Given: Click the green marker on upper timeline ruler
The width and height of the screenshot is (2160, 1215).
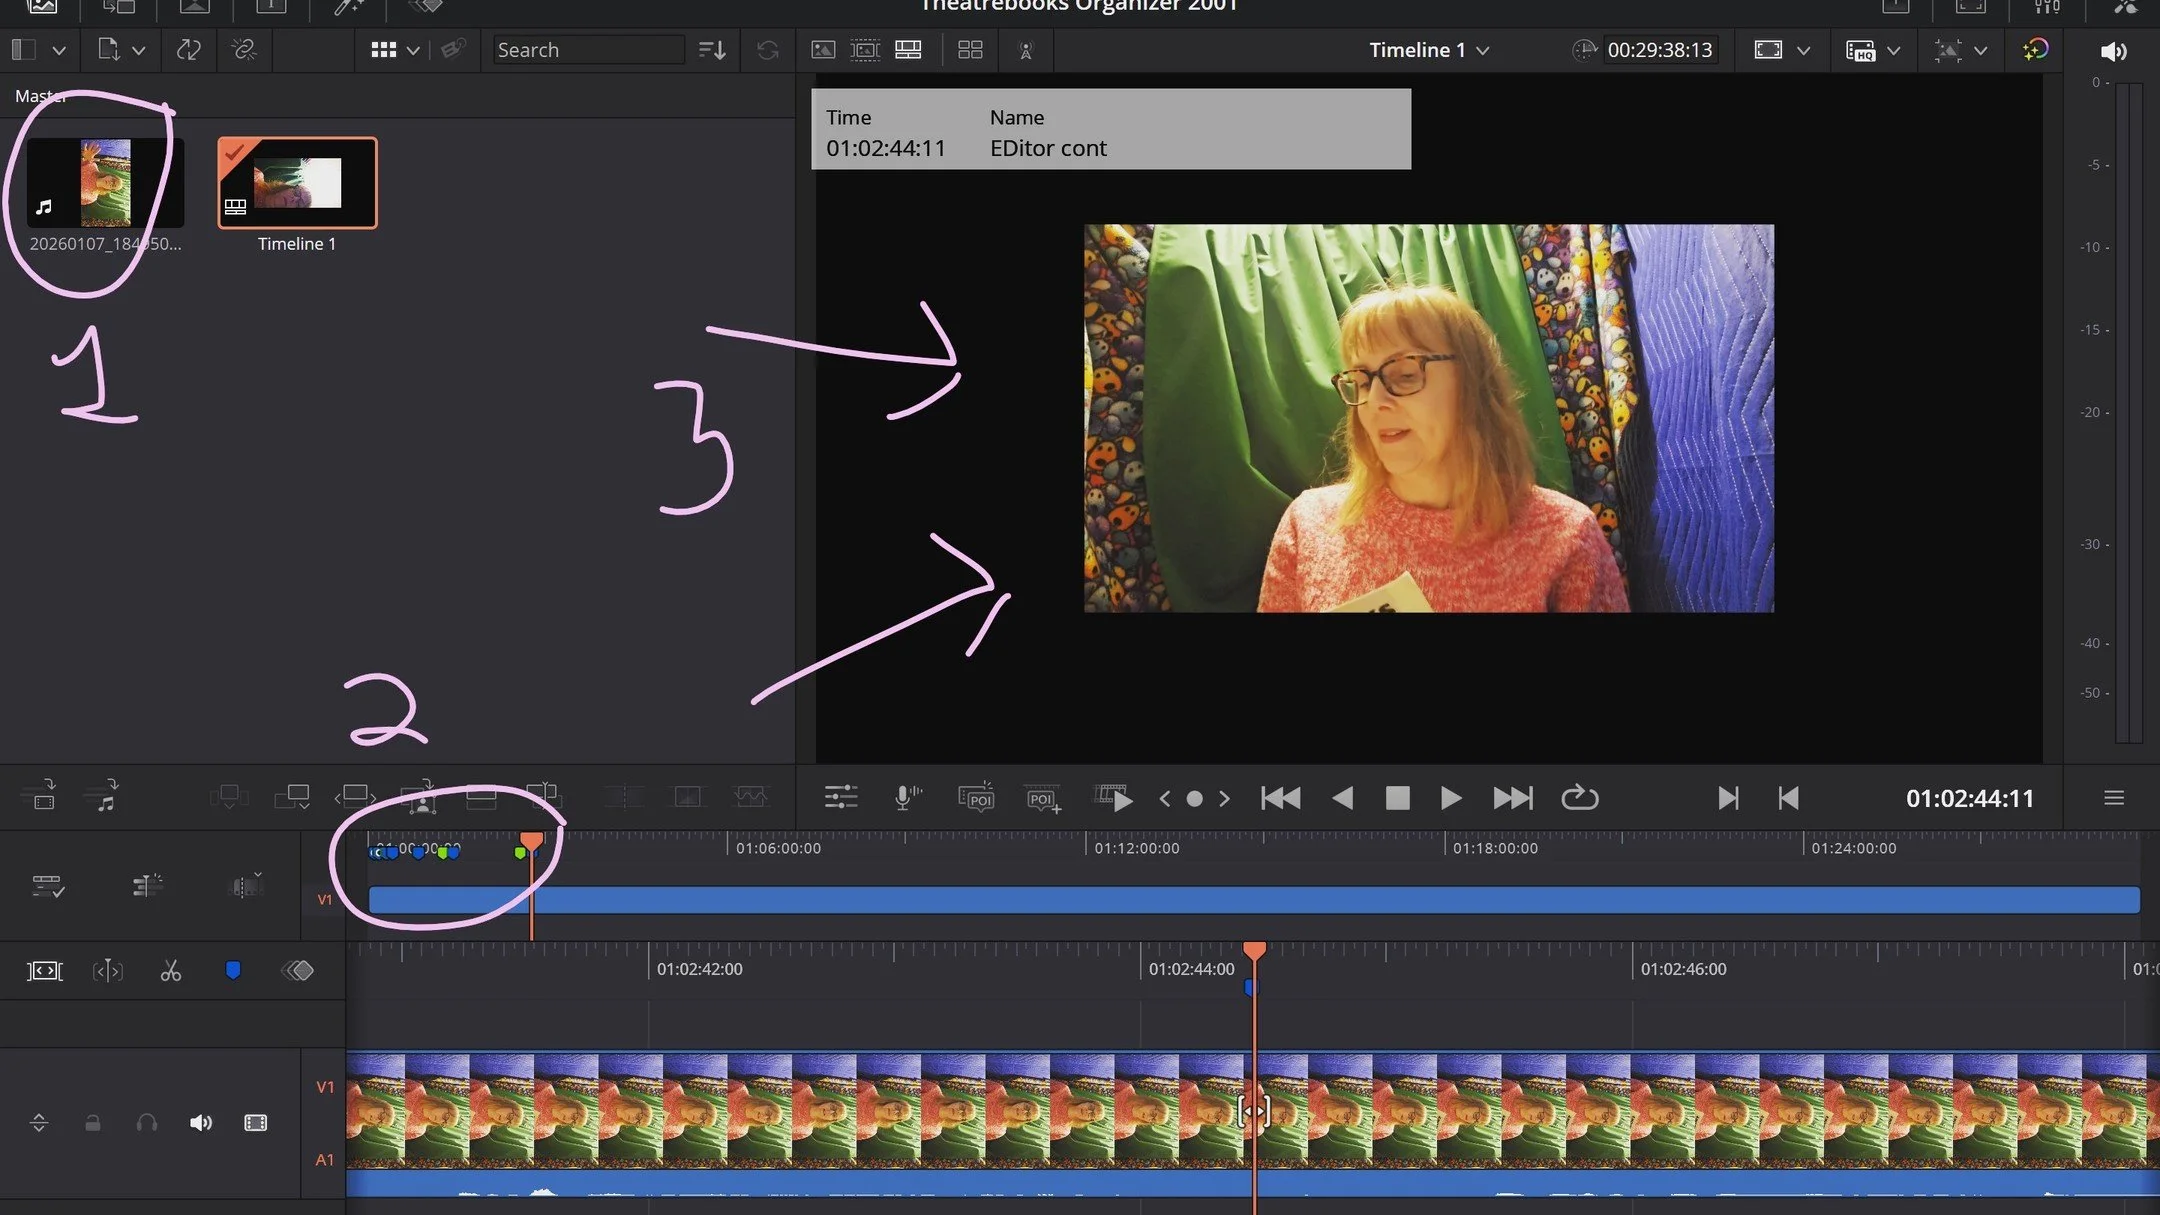Looking at the screenshot, I should (519, 853).
